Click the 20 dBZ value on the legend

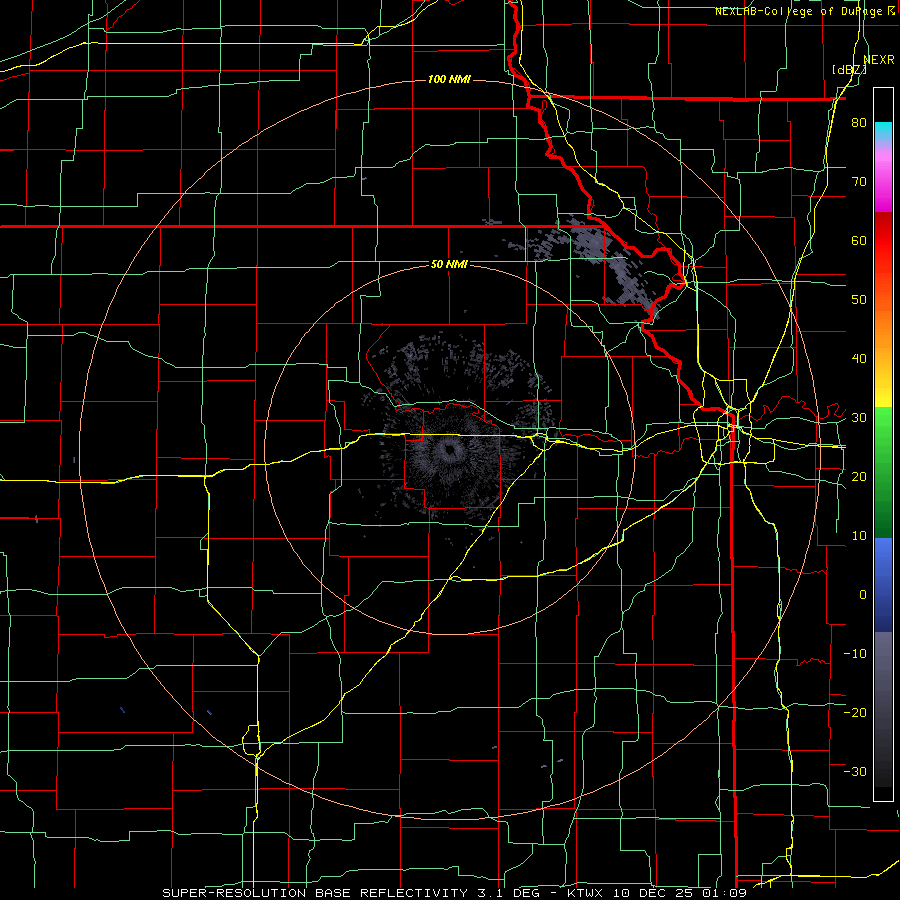coord(859,477)
